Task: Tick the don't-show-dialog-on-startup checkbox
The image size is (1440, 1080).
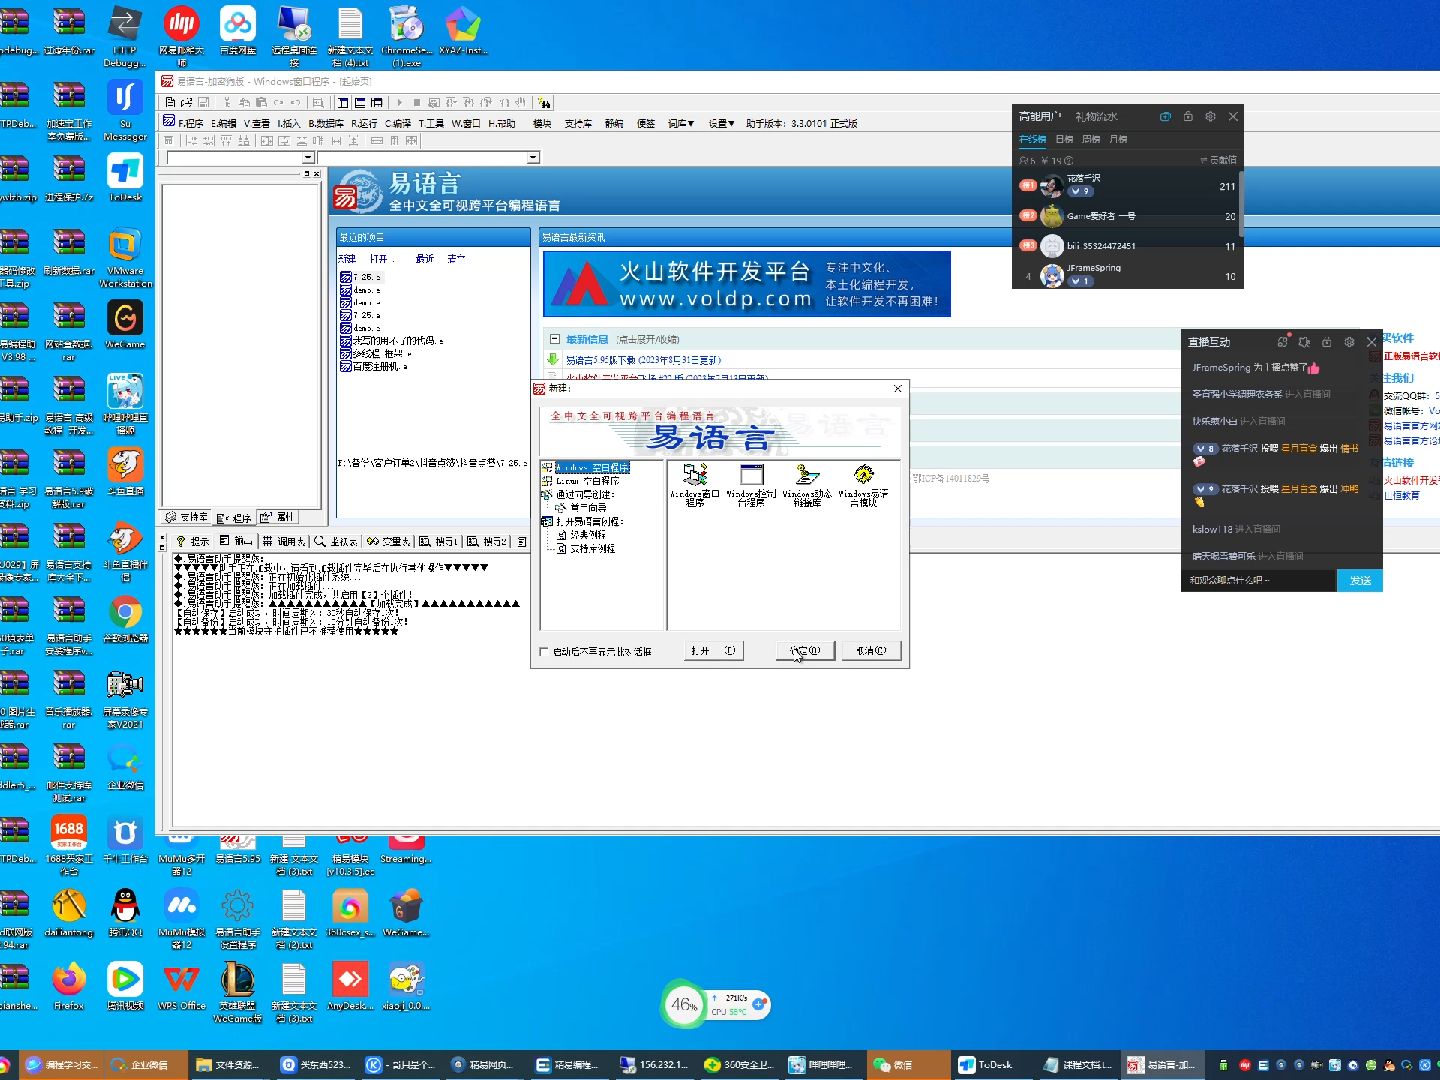Action: click(x=544, y=651)
